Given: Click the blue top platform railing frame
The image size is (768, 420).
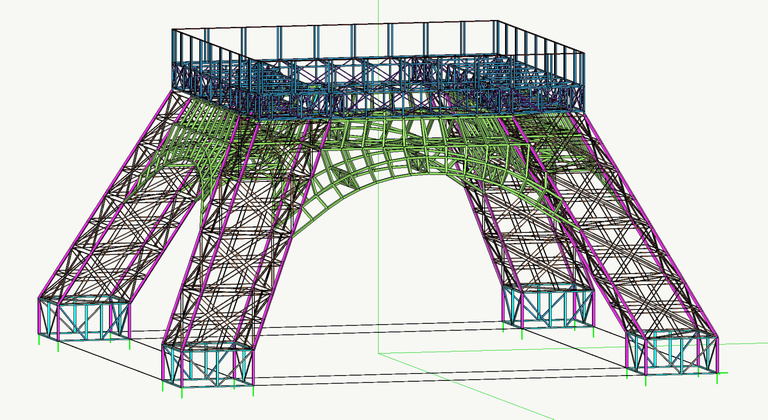Looking at the screenshot, I should [x=378, y=70].
